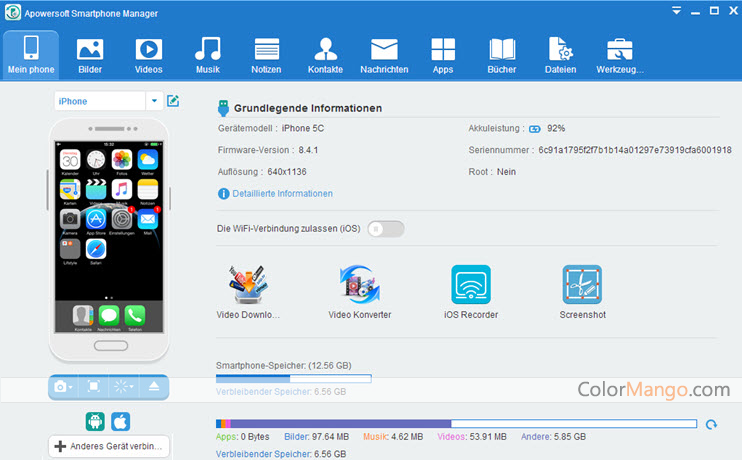This screenshot has height=460, width=742.
Task: Take a device screenshot with camera button
Action: [61, 387]
